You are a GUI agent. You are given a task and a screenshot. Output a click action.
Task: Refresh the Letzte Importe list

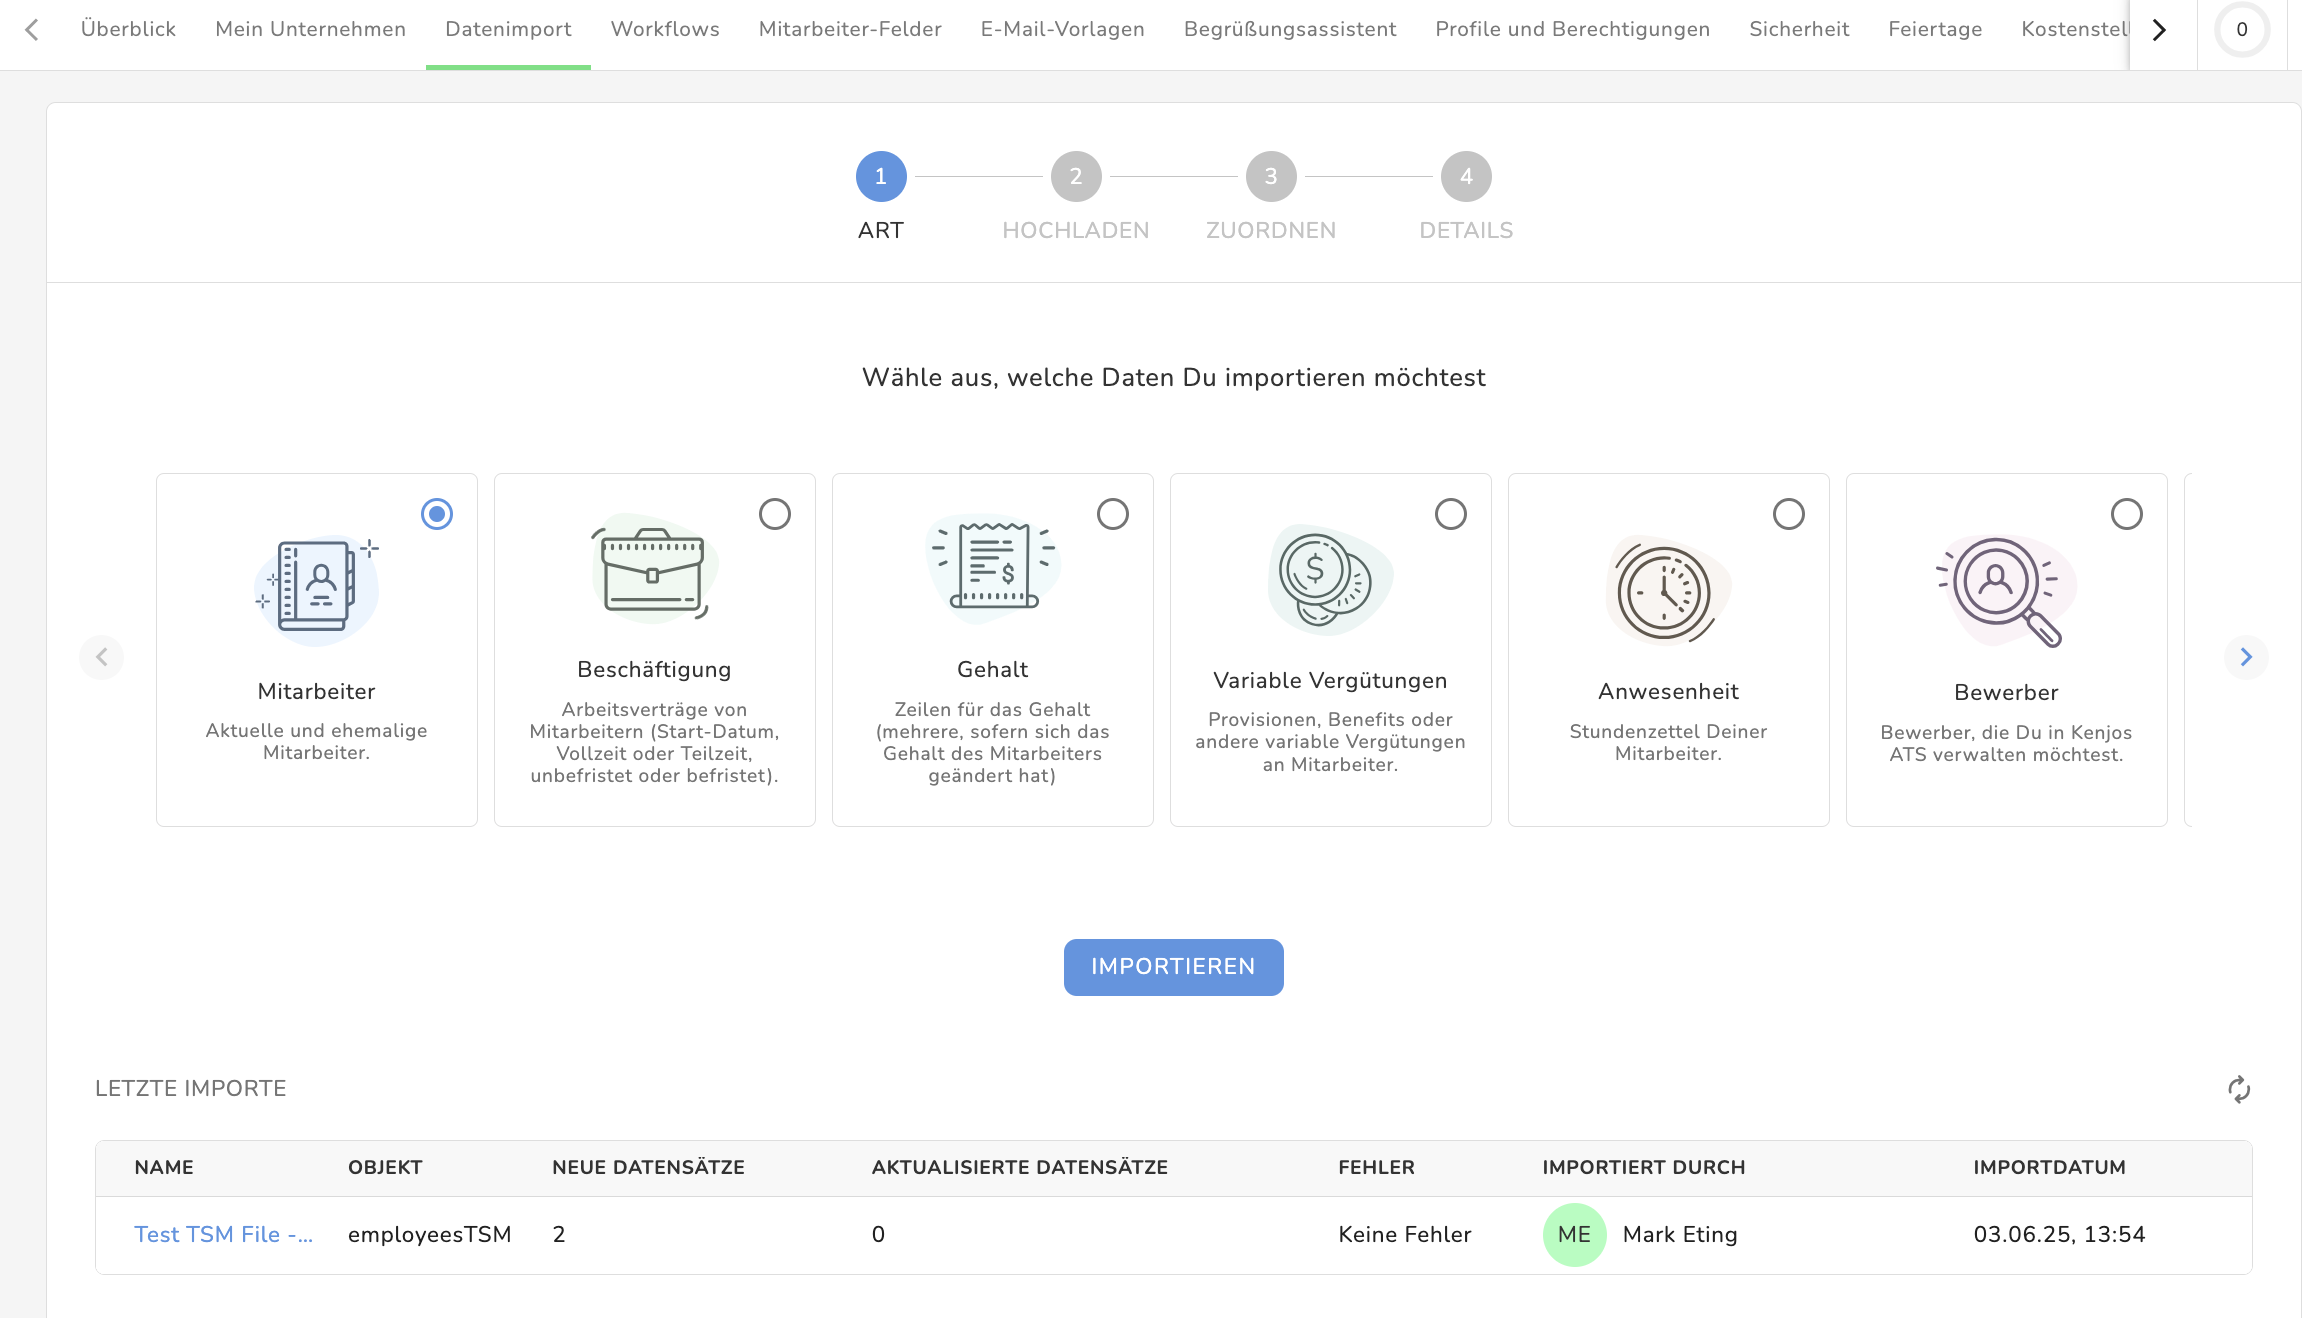click(2239, 1089)
